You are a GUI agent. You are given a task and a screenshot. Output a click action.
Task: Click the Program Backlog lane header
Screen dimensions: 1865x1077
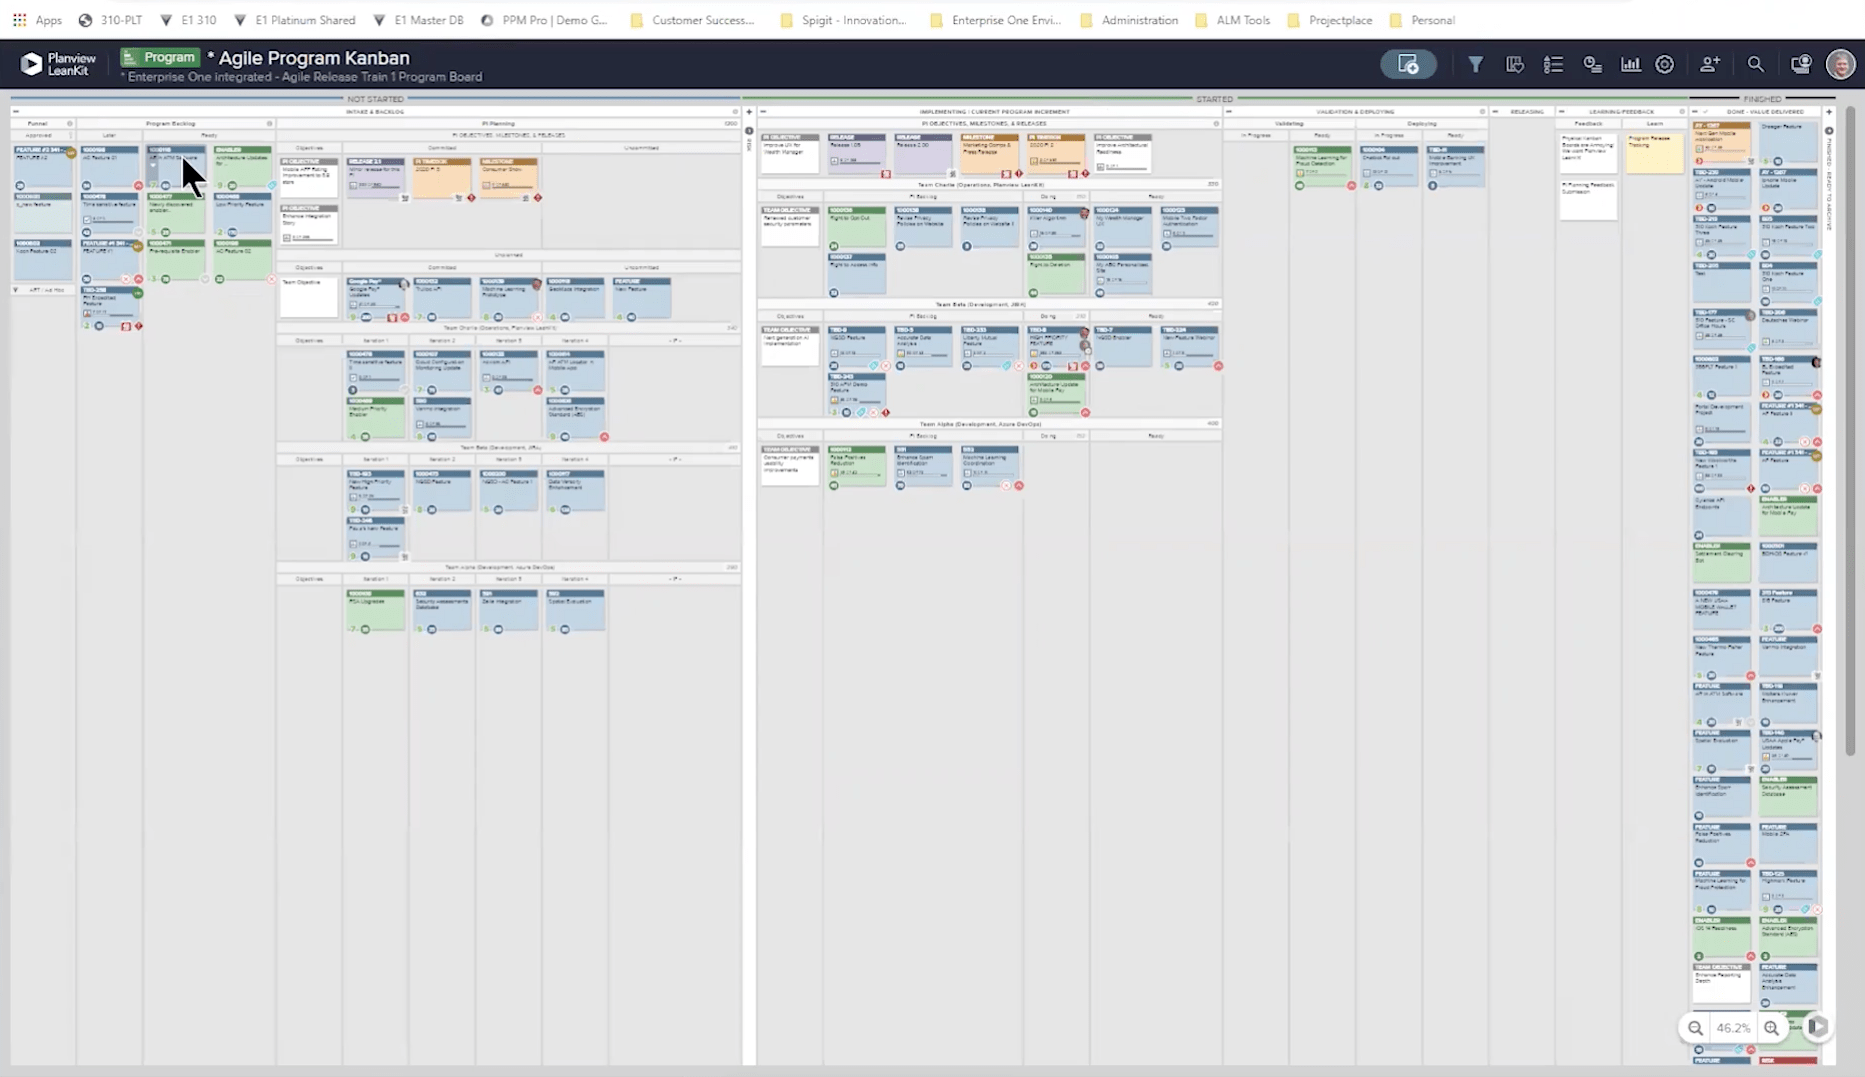(x=171, y=123)
